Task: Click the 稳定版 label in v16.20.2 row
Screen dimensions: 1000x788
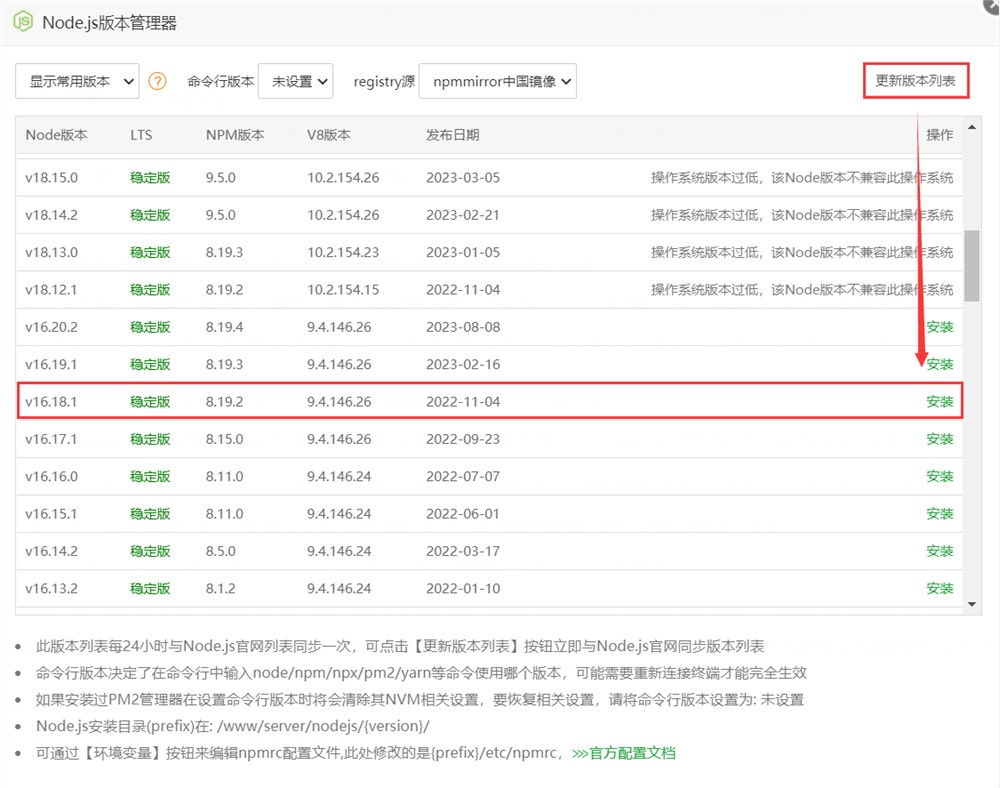Action: pyautogui.click(x=150, y=327)
